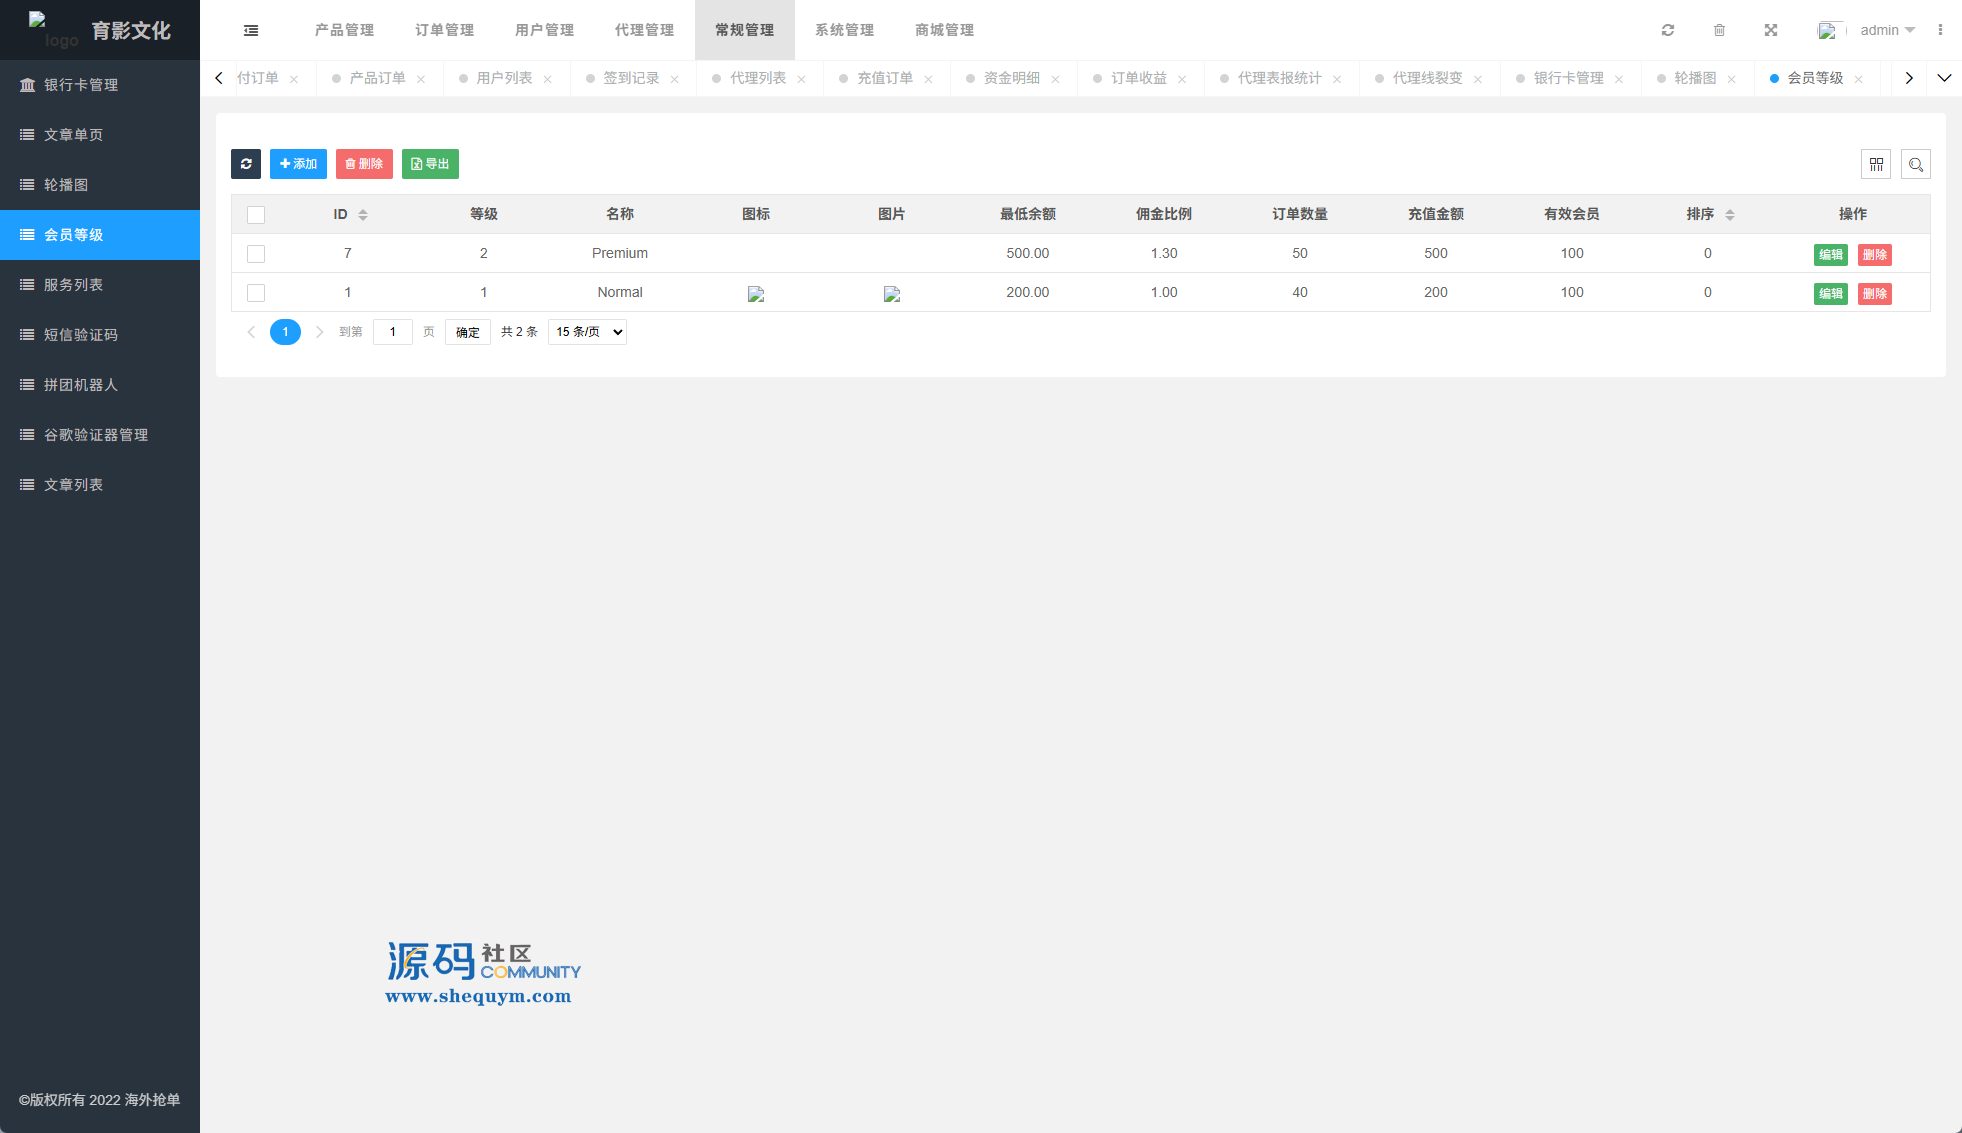Click the blue 添加 button
Image resolution: width=1962 pixels, height=1133 pixels.
pos(298,164)
